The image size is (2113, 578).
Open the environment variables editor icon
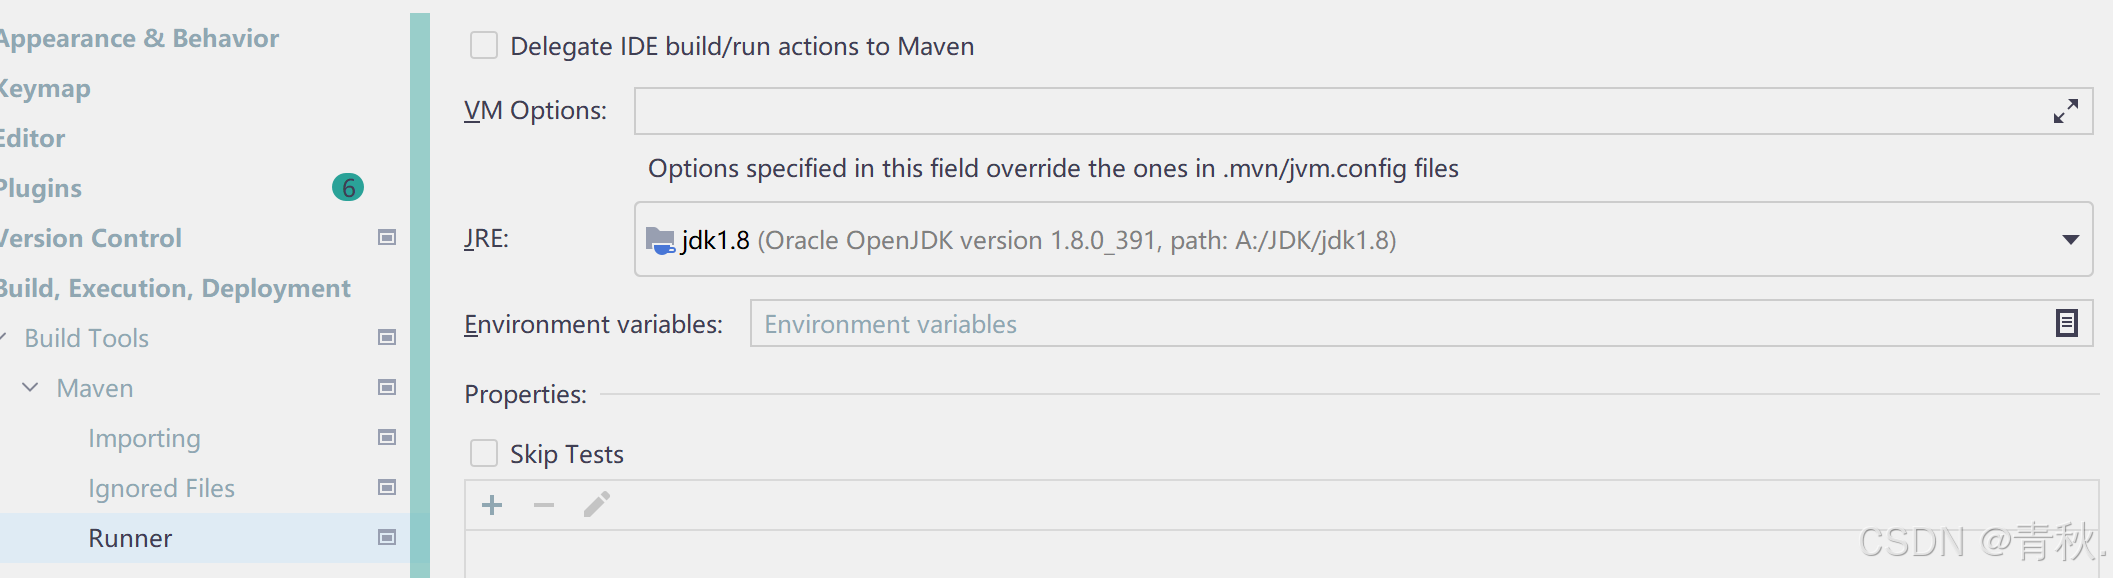[2066, 323]
